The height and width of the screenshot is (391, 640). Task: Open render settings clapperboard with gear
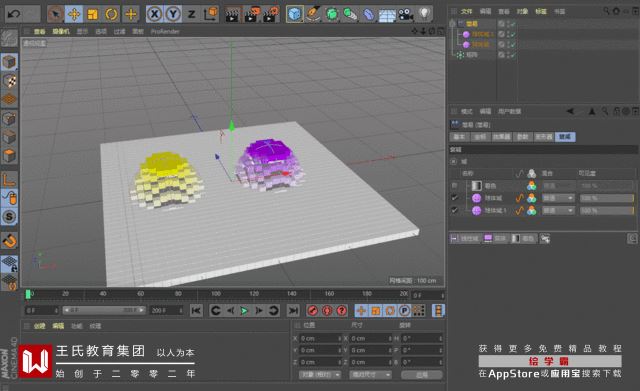coord(271,14)
